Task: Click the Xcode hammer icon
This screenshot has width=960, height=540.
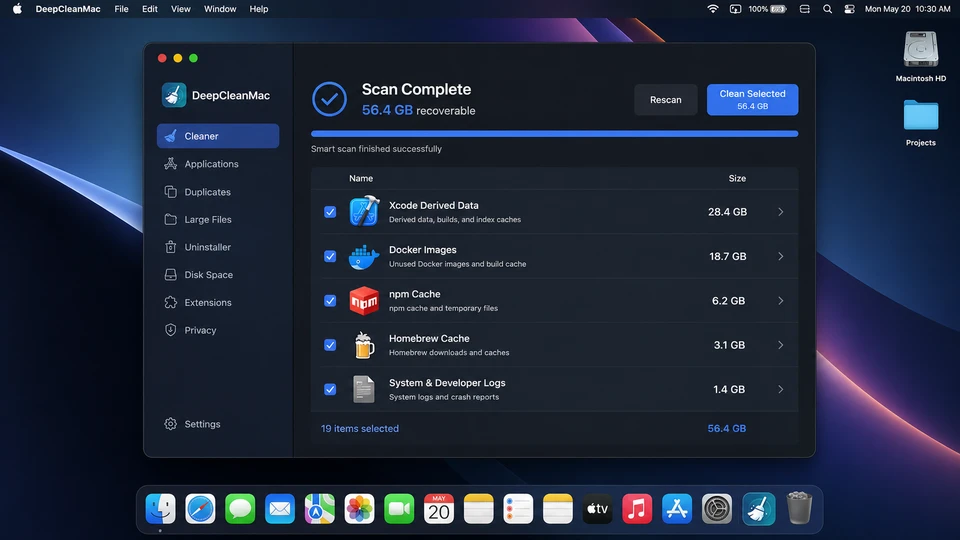Action: 364,211
